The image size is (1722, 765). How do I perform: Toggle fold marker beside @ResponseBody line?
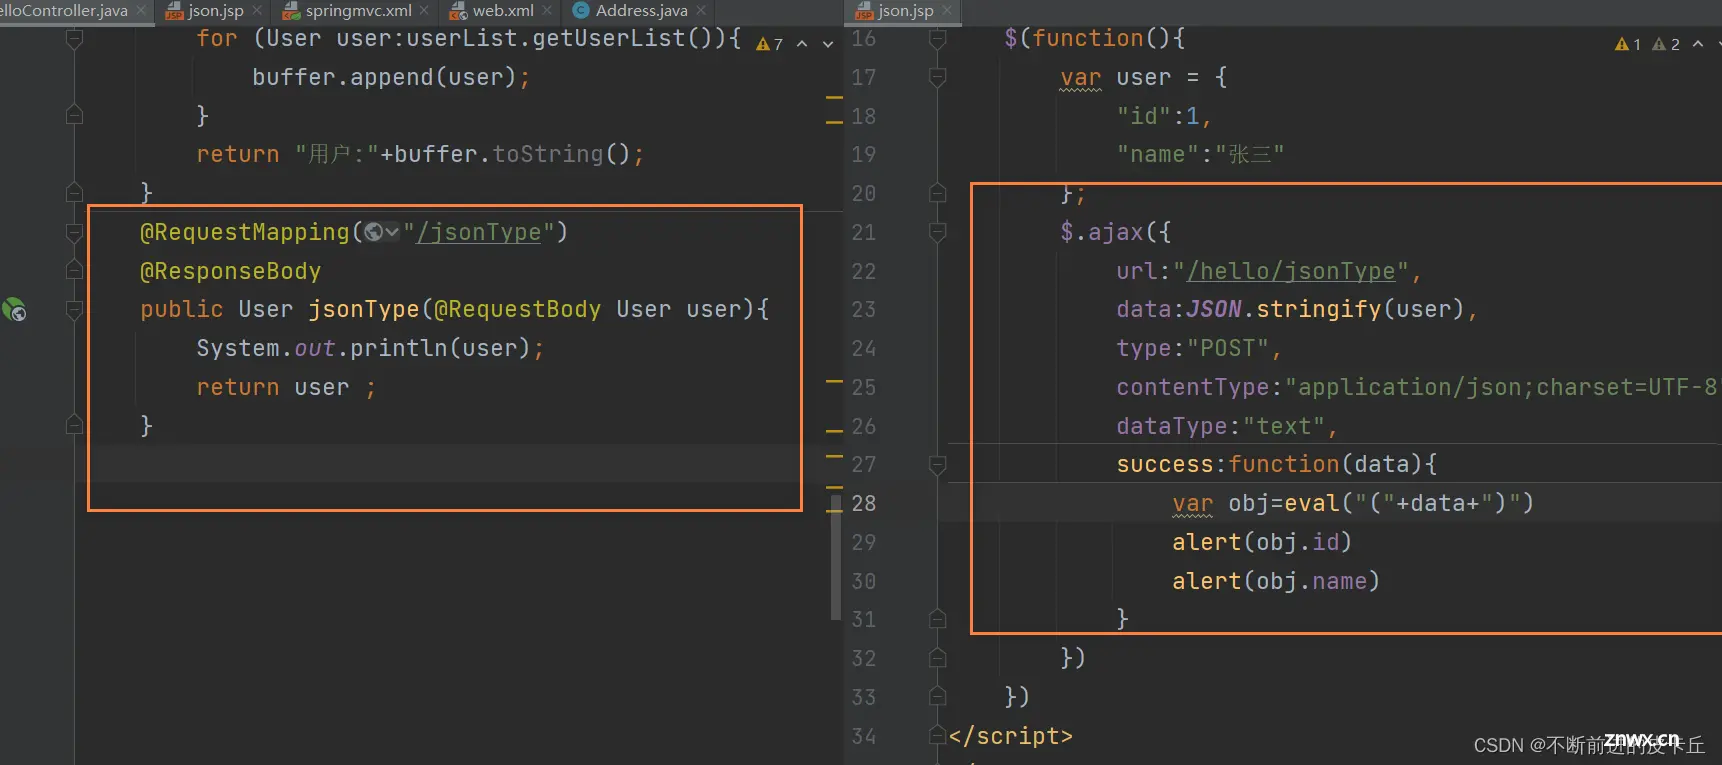(x=74, y=271)
